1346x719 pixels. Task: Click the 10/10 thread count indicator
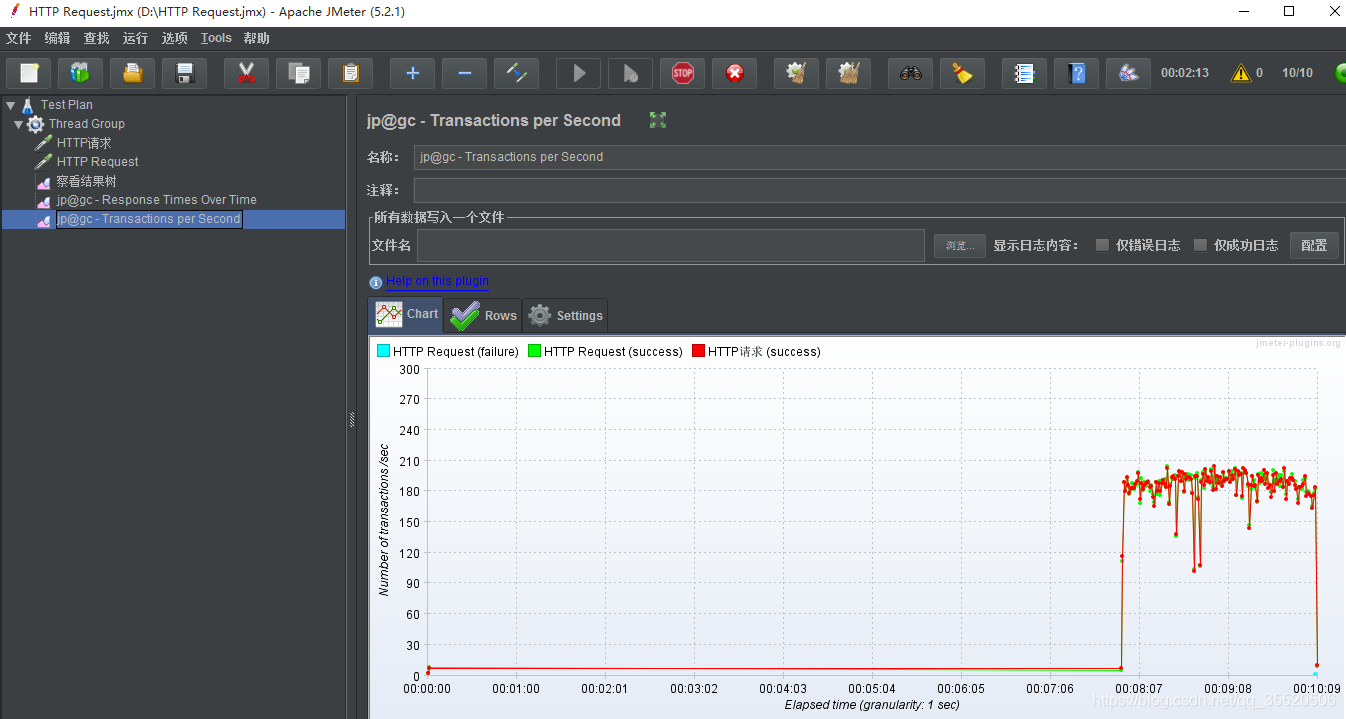1297,73
